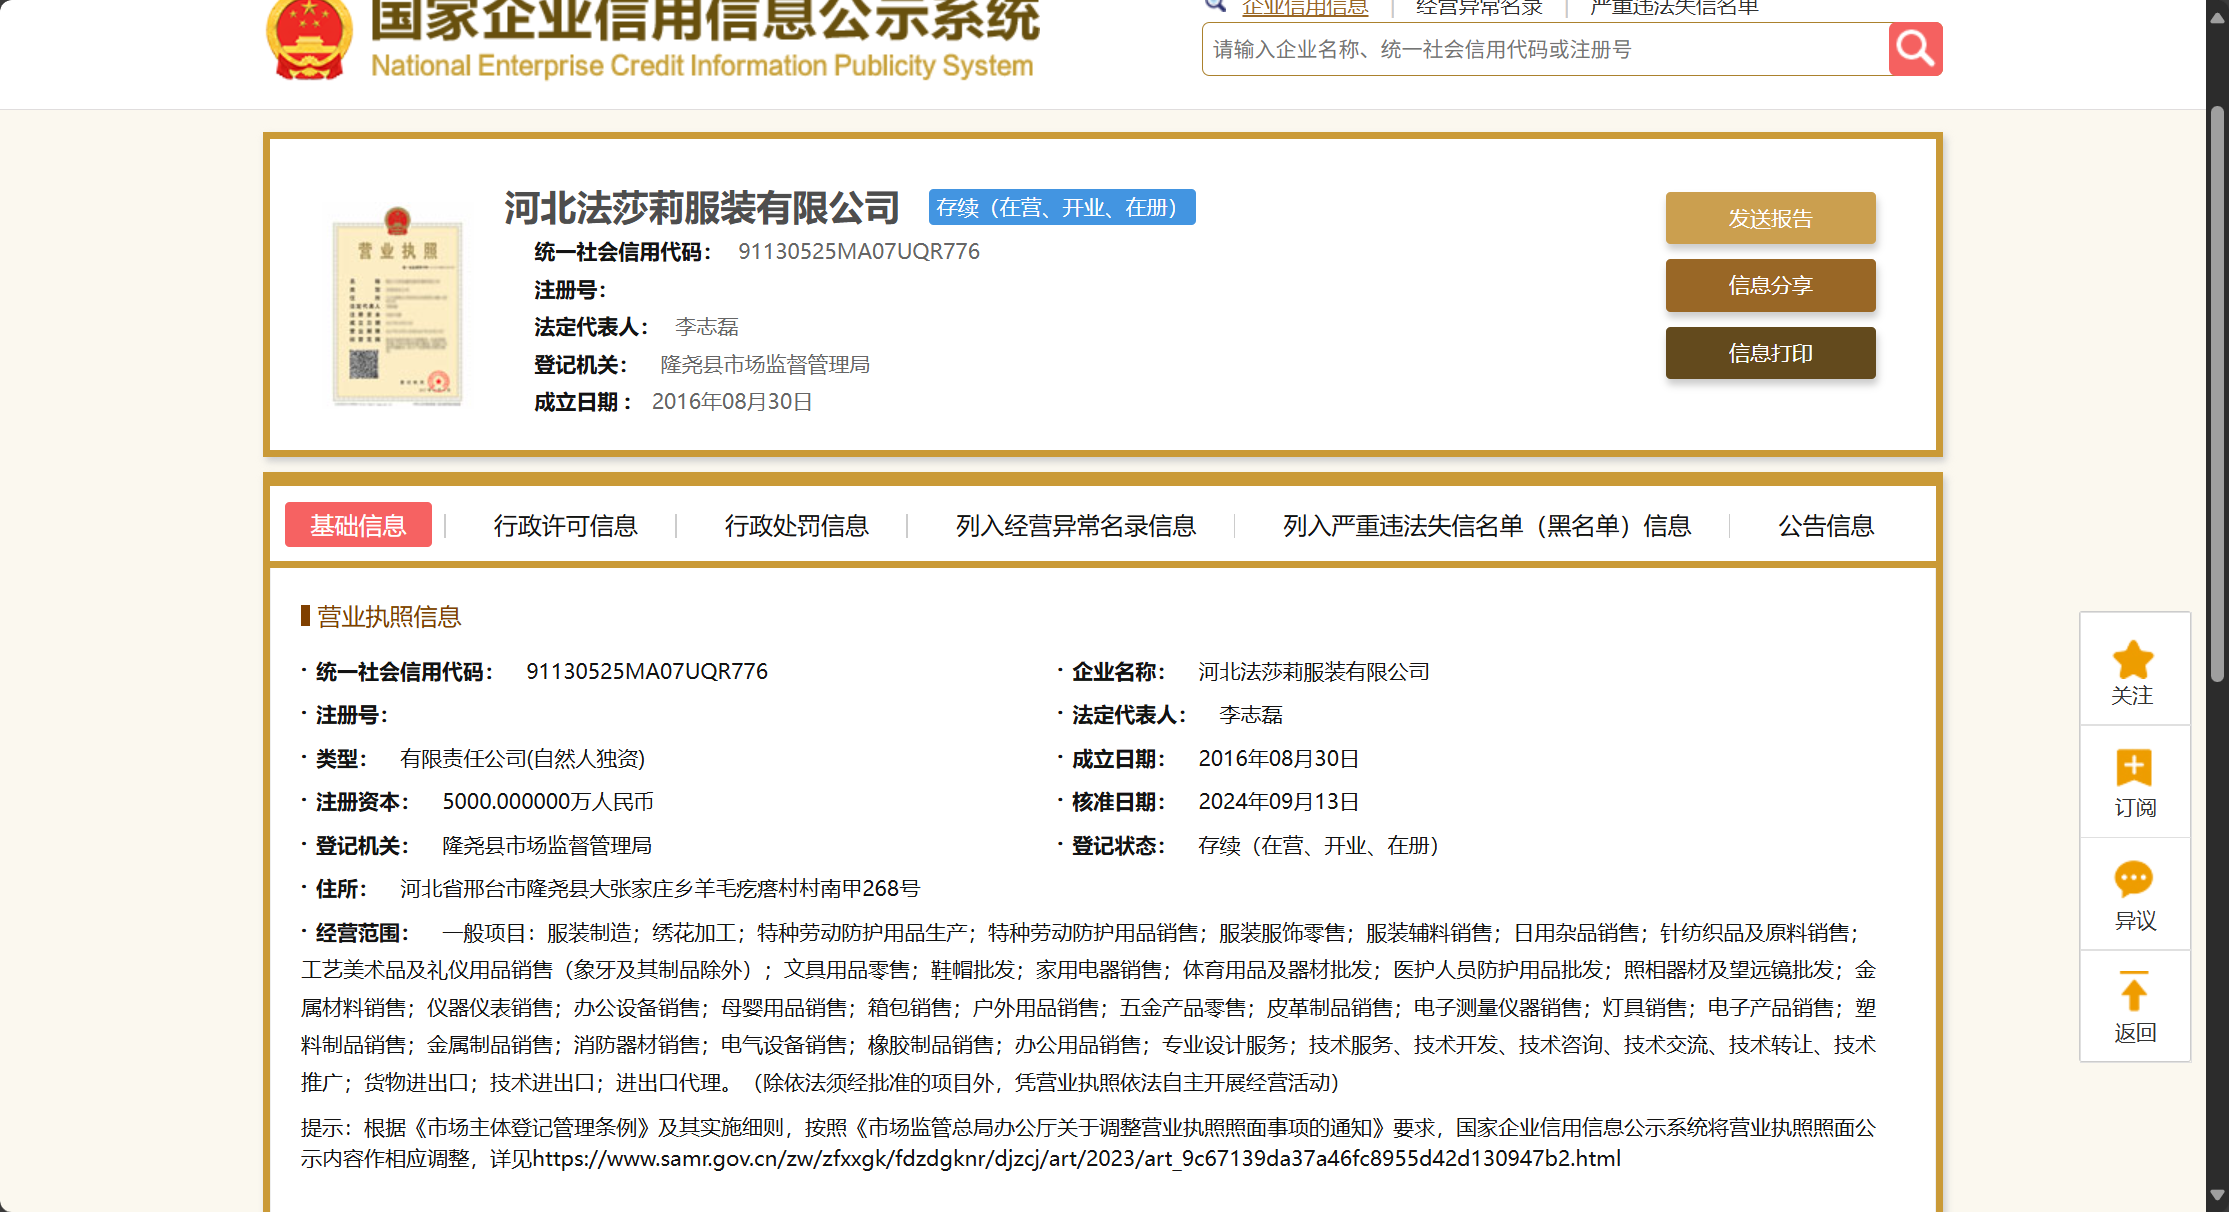Click the 订阅 bookmark icon
2229x1212 pixels.
pyautogui.click(x=2134, y=768)
